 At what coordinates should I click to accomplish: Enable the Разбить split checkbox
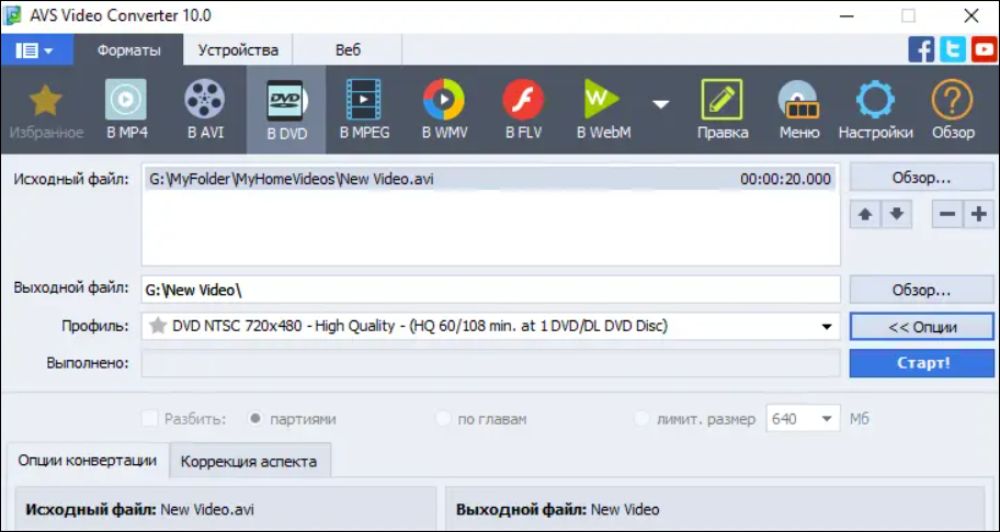150,419
